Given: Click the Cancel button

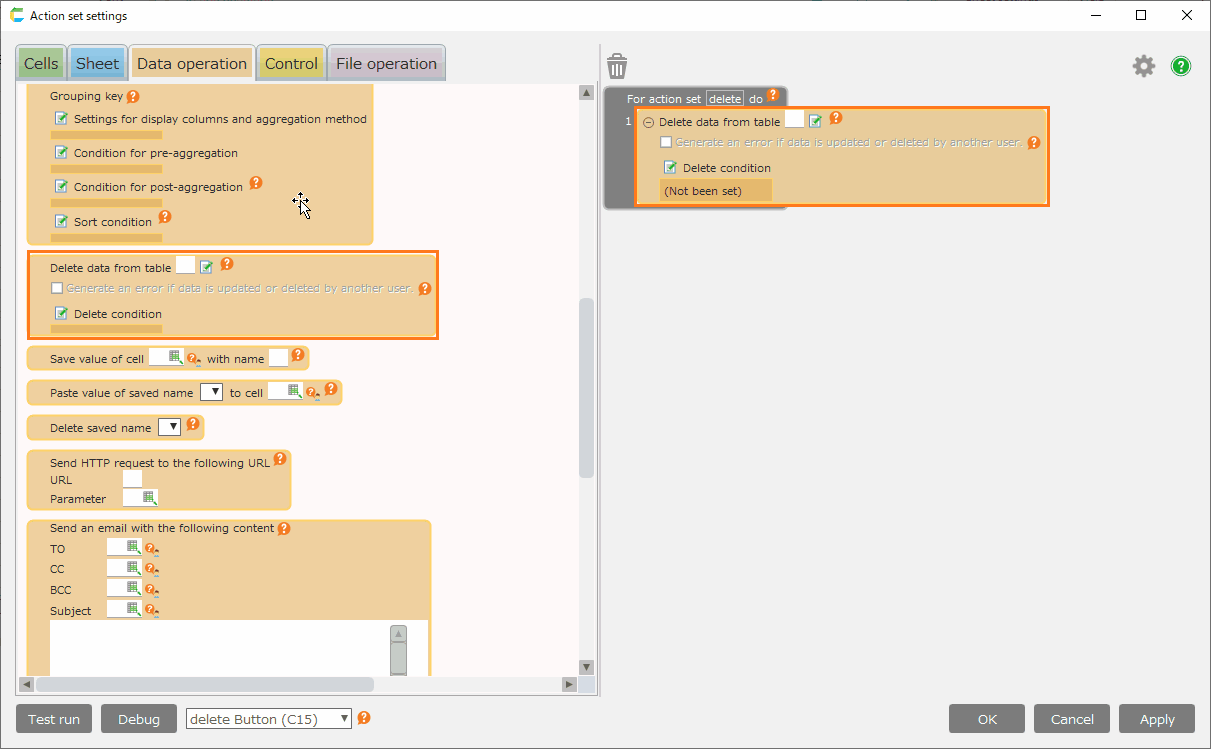Looking at the screenshot, I should (1072, 719).
